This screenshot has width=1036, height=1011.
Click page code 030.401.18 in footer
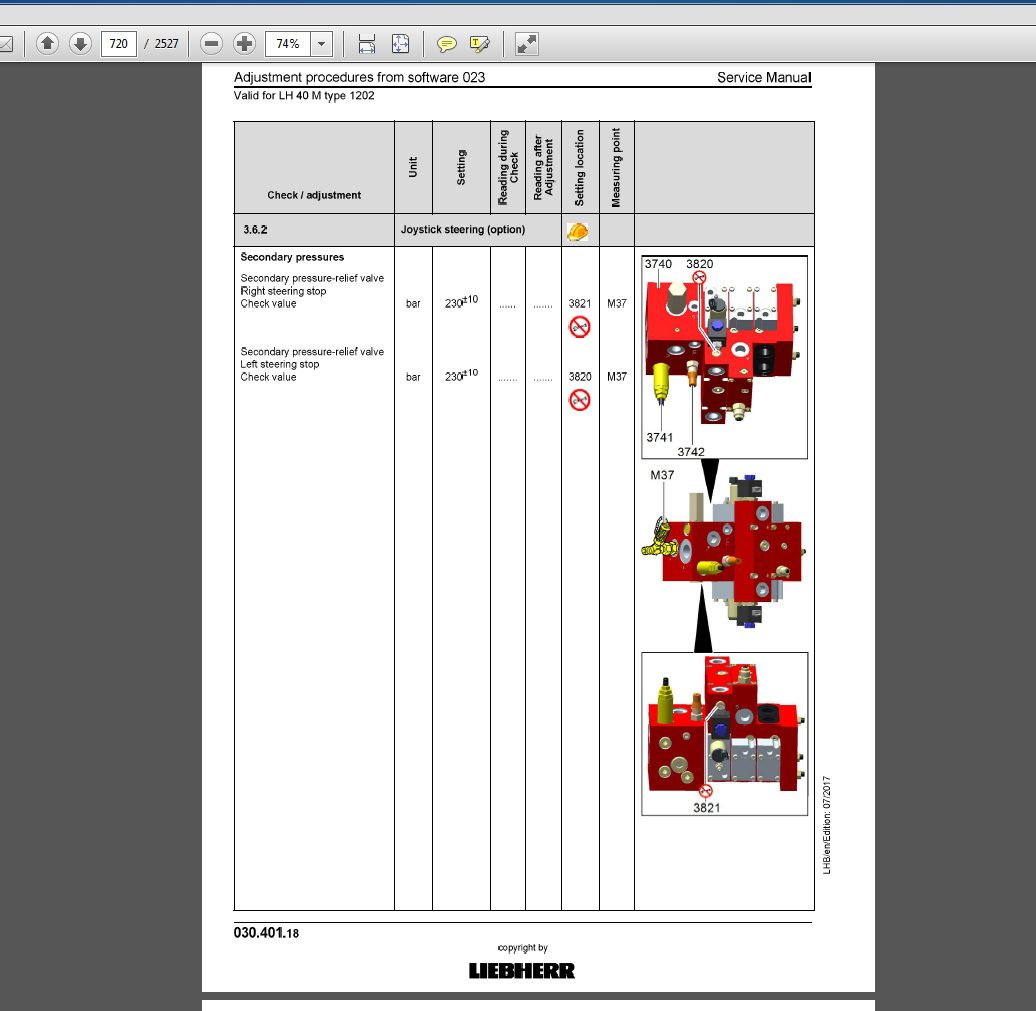[x=266, y=933]
